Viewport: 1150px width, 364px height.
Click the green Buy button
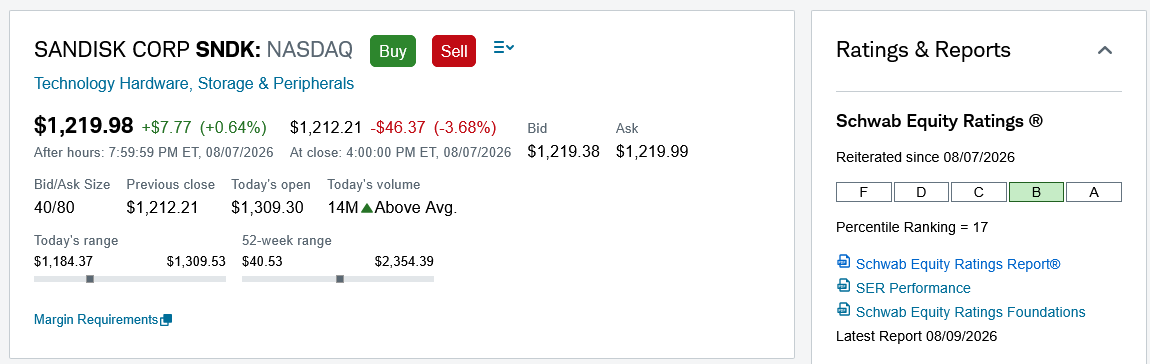point(393,51)
